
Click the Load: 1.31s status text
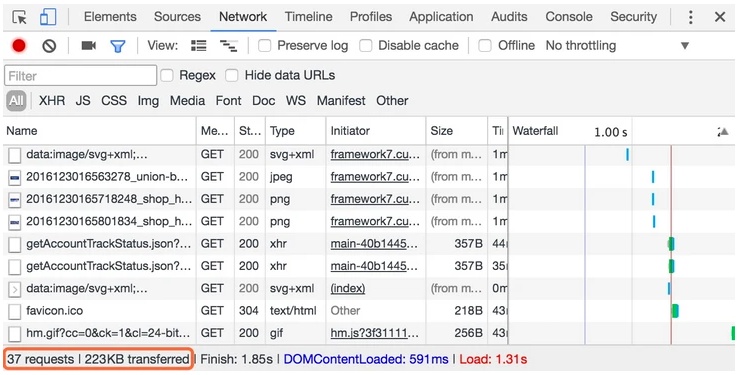(x=493, y=360)
